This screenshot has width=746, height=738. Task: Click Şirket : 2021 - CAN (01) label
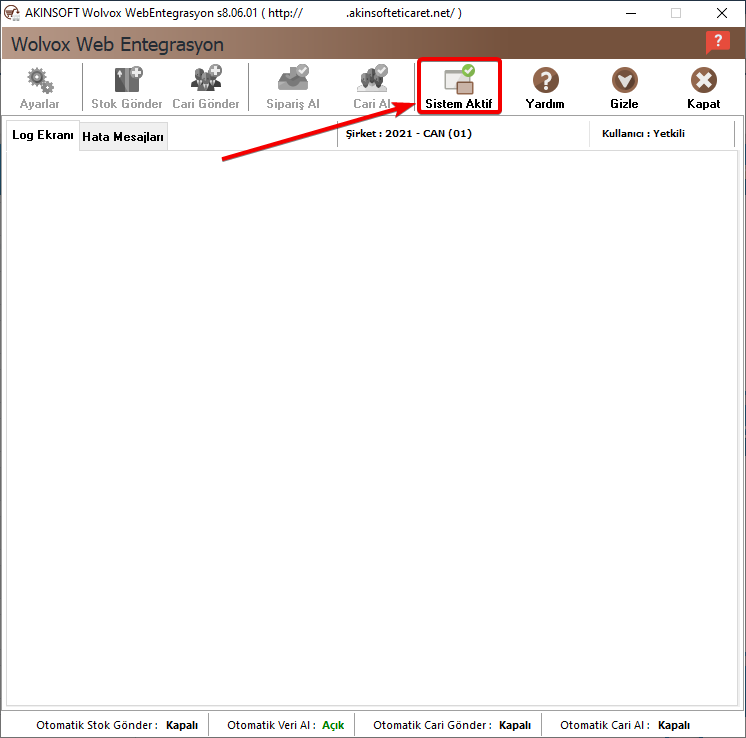pyautogui.click(x=409, y=134)
